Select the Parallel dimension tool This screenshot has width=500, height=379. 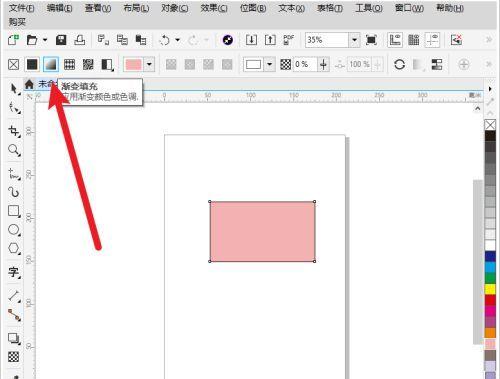click(x=14, y=295)
